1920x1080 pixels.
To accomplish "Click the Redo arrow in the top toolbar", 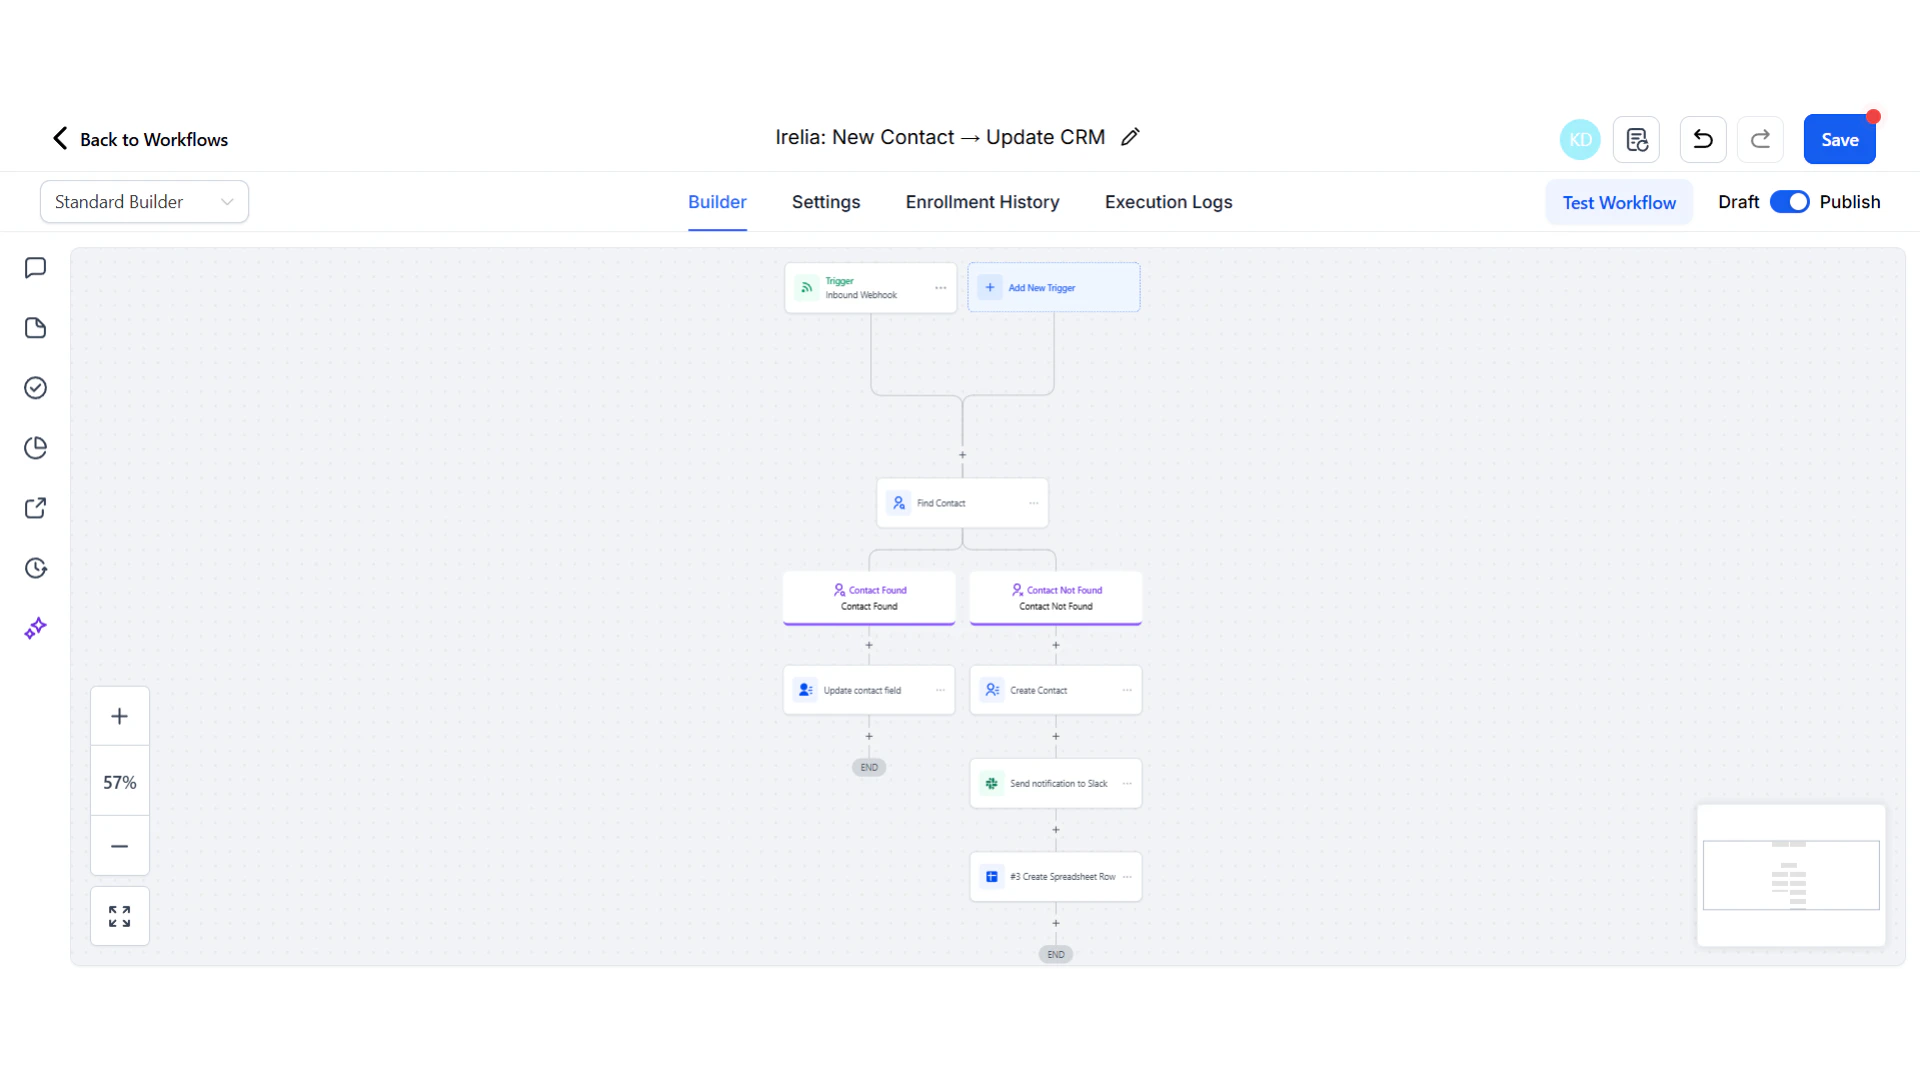I will [1760, 139].
